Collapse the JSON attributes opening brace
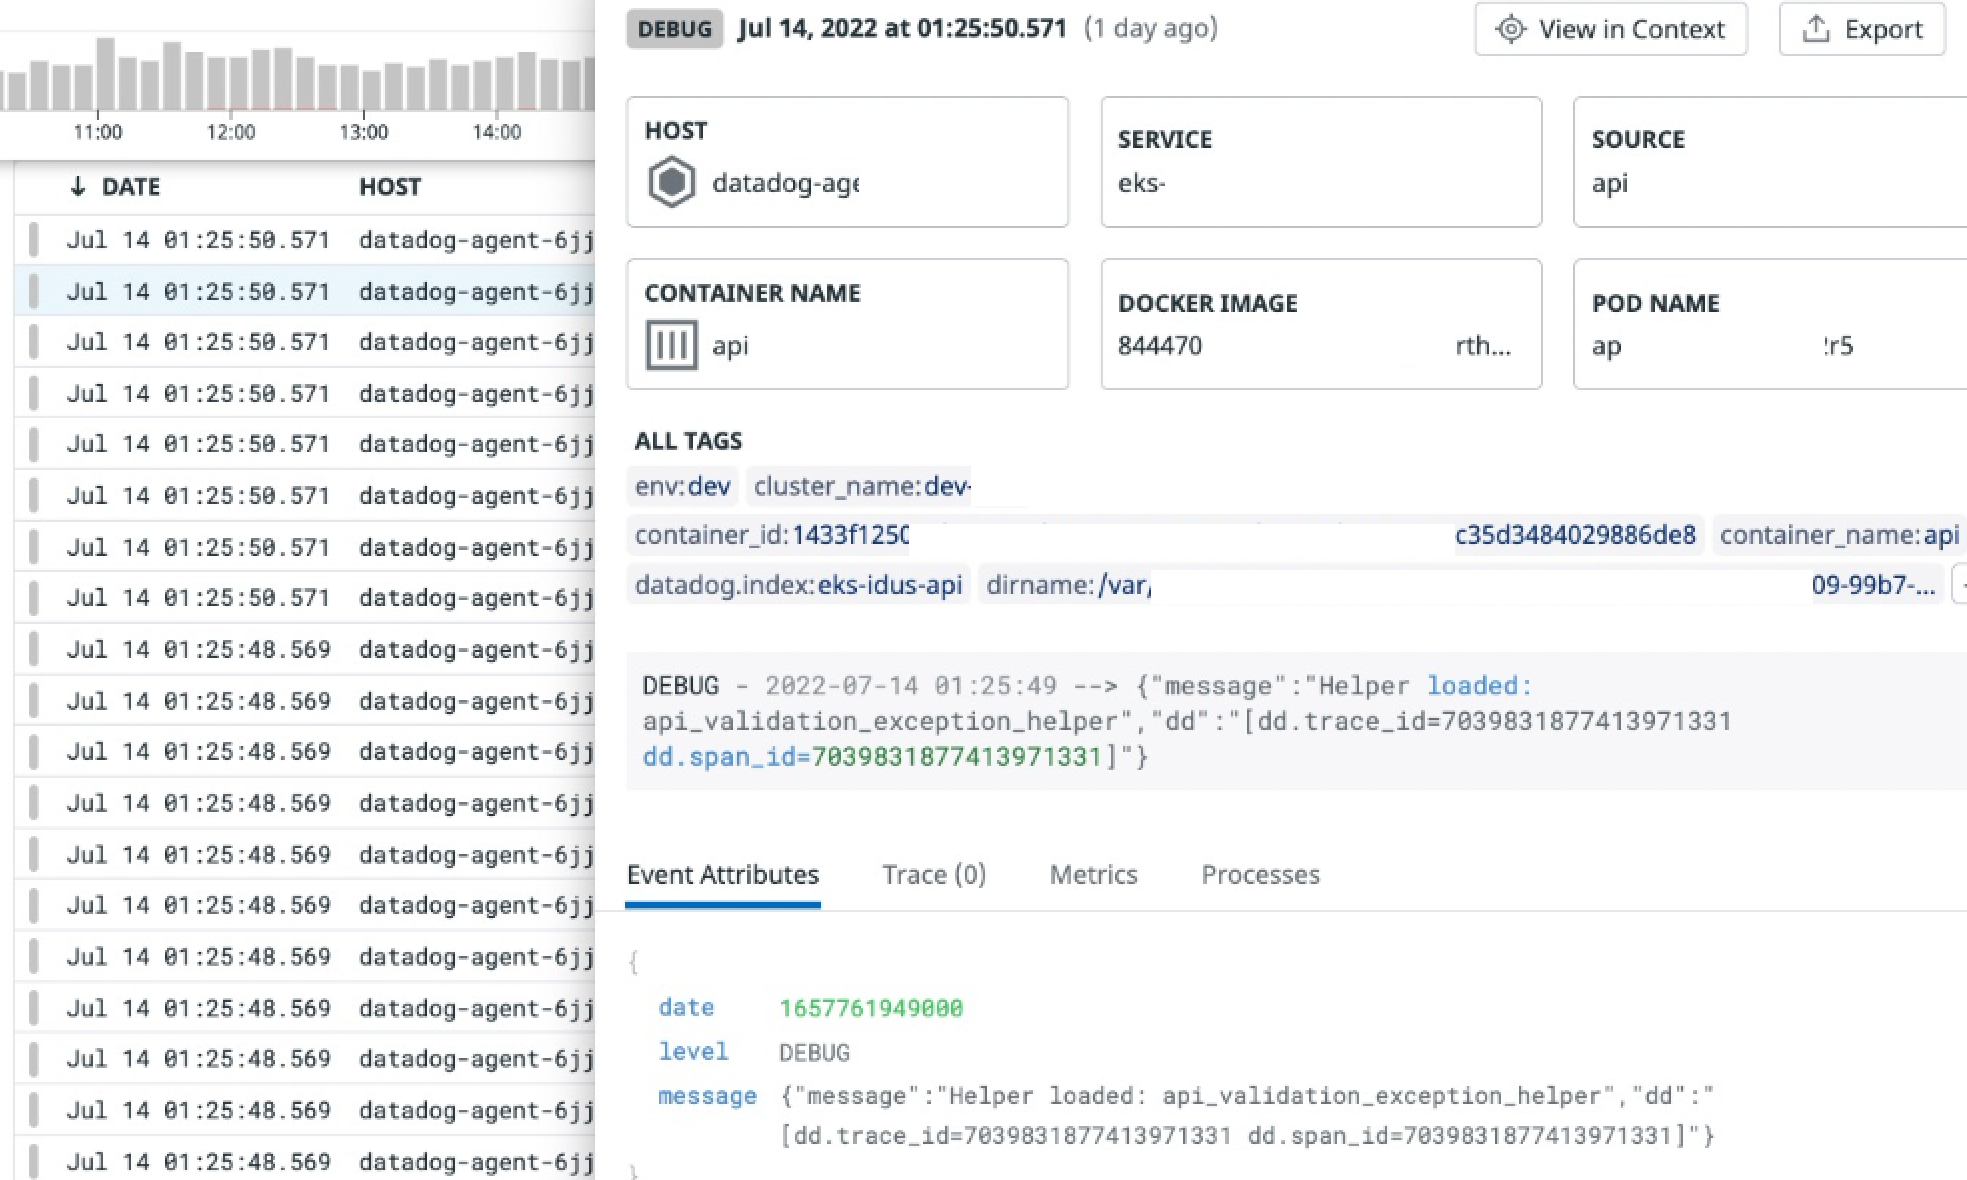The width and height of the screenshot is (1967, 1180). (633, 962)
